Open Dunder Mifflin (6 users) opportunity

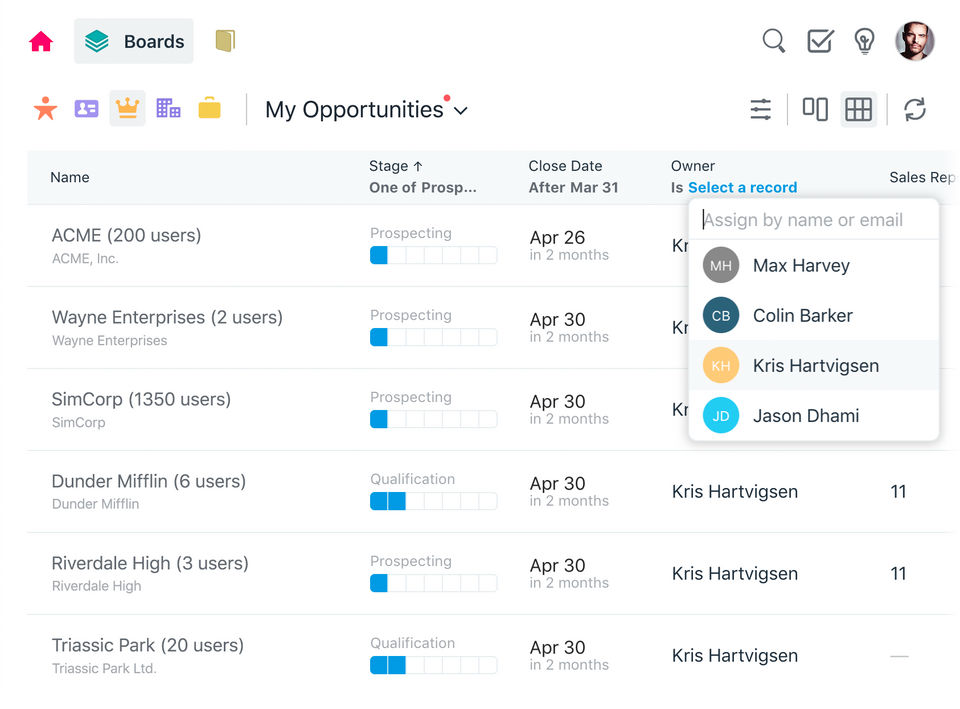[x=149, y=481]
